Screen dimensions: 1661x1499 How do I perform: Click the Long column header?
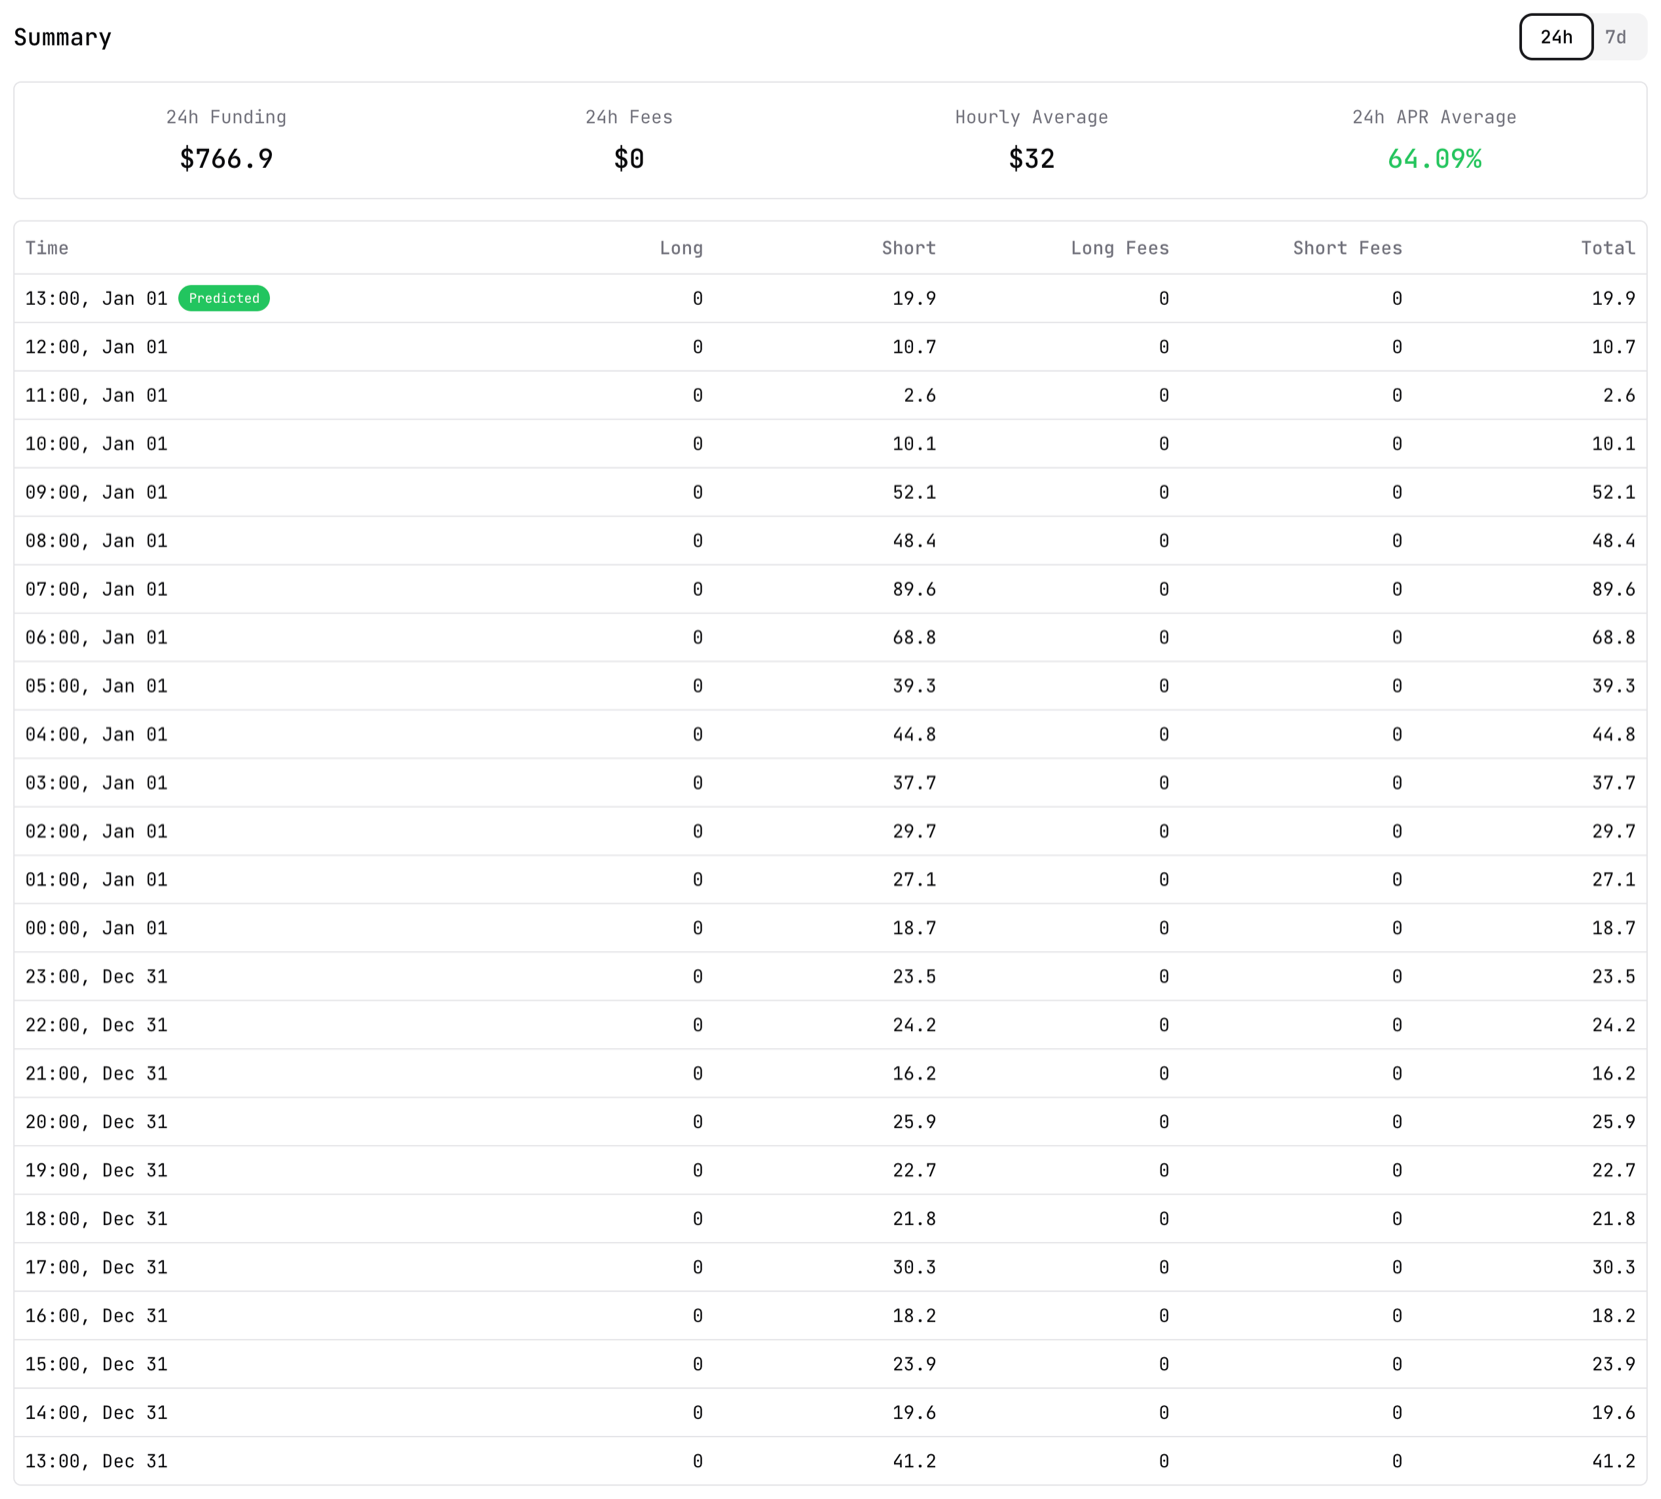tap(680, 248)
